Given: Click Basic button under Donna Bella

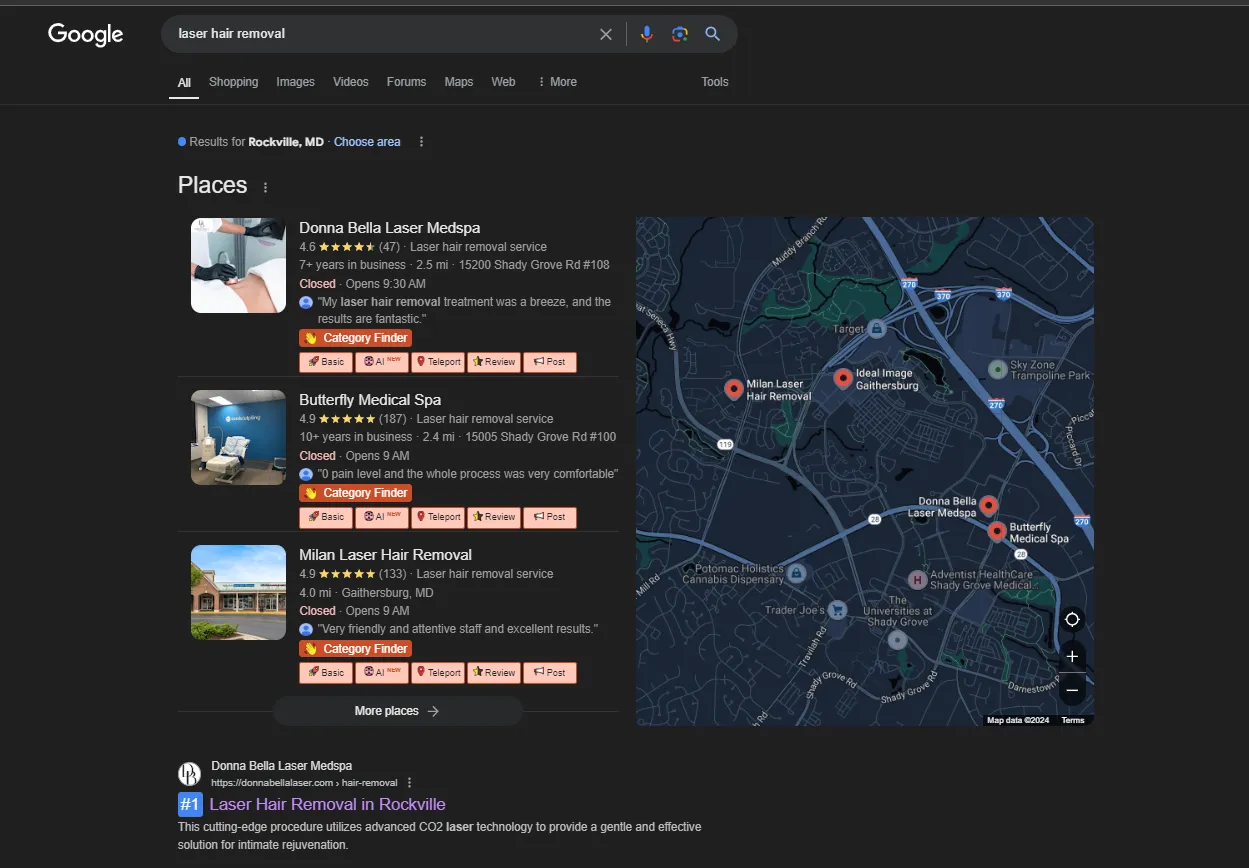Looking at the screenshot, I should coord(326,362).
